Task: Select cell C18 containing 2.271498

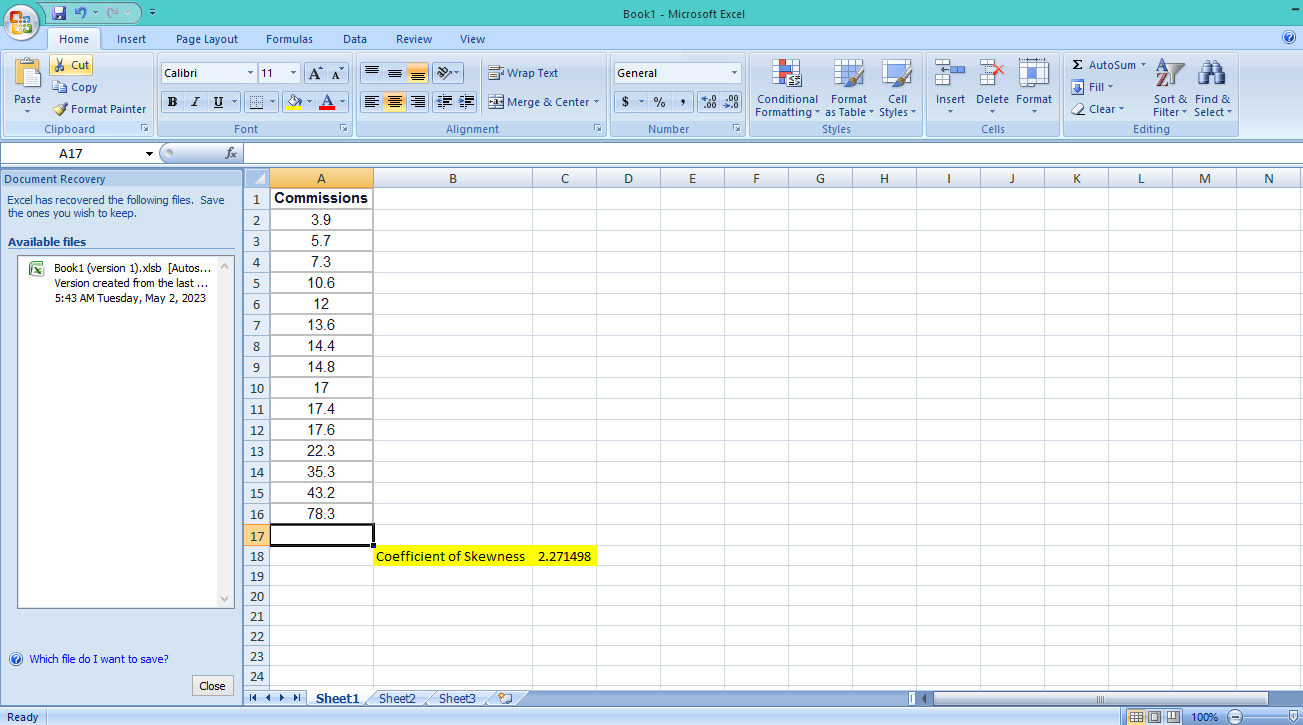Action: coord(564,556)
